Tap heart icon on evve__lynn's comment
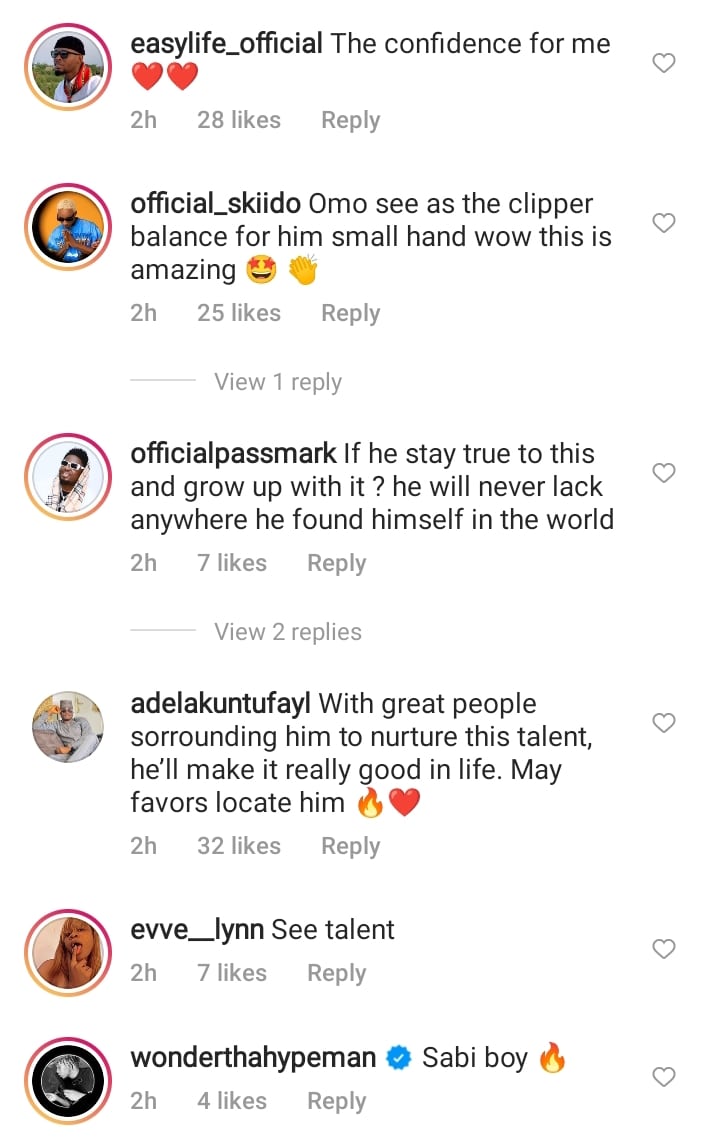The height and width of the screenshot is (1140, 720). pyautogui.click(x=664, y=949)
